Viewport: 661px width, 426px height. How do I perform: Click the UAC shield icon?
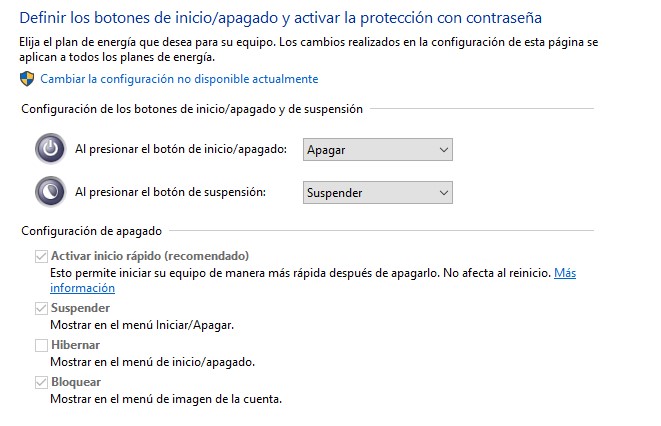[x=27, y=79]
